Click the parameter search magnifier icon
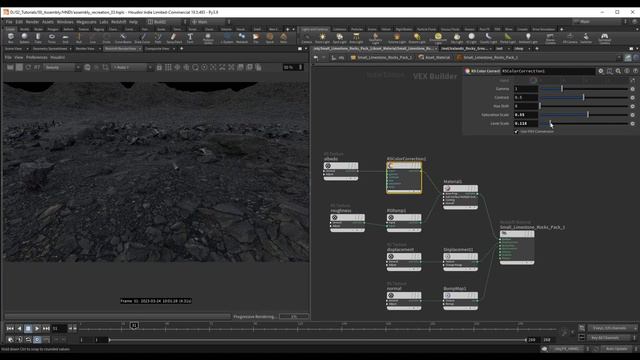The width and height of the screenshot is (640, 360). (x=618, y=71)
